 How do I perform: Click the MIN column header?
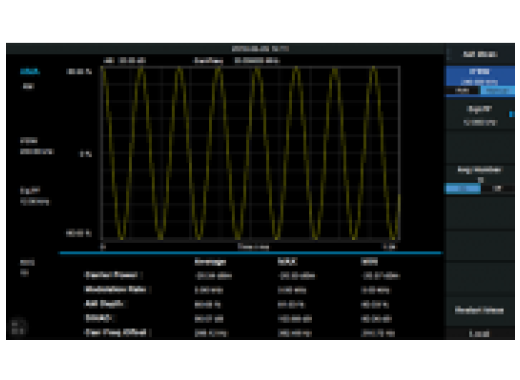(369, 262)
